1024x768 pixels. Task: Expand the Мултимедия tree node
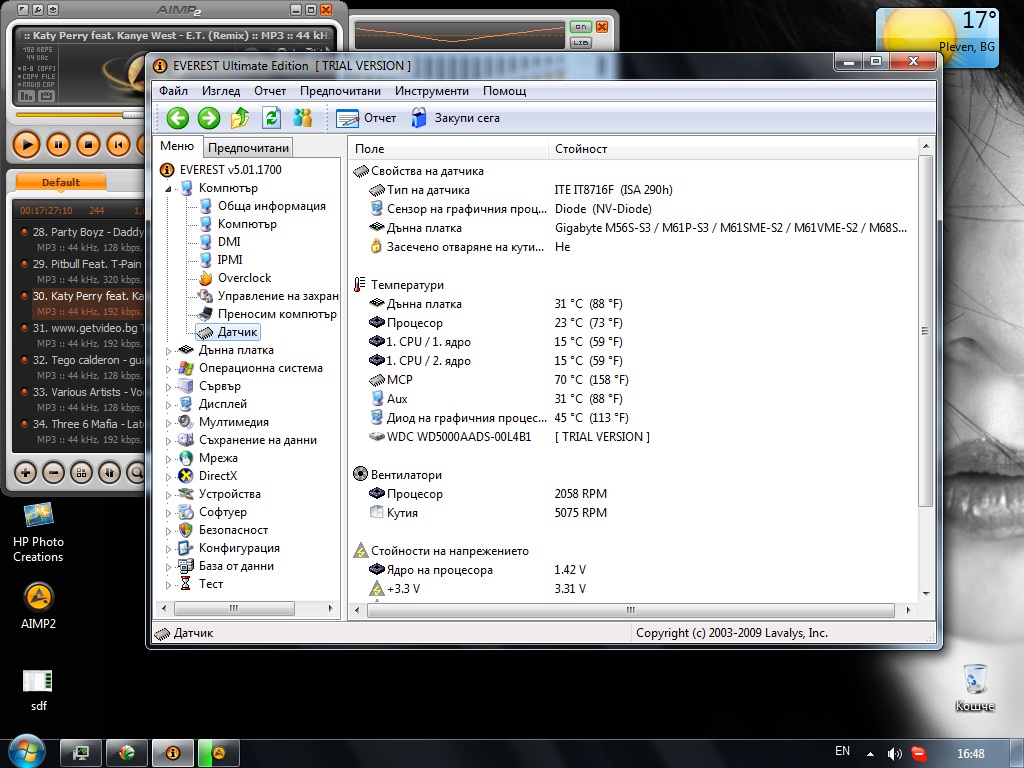tap(168, 423)
